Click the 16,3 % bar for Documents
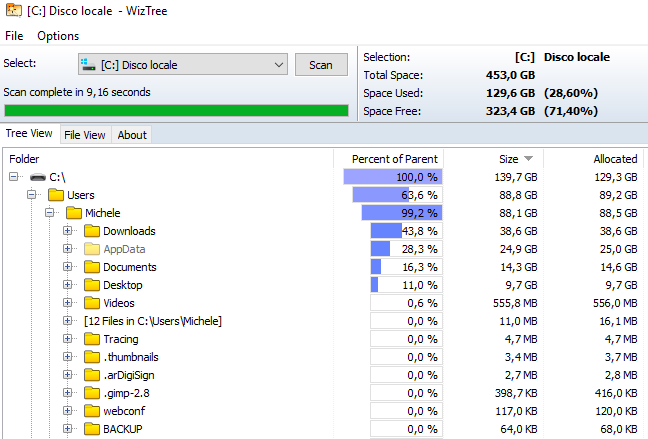This screenshot has height=439, width=648. coord(407,267)
